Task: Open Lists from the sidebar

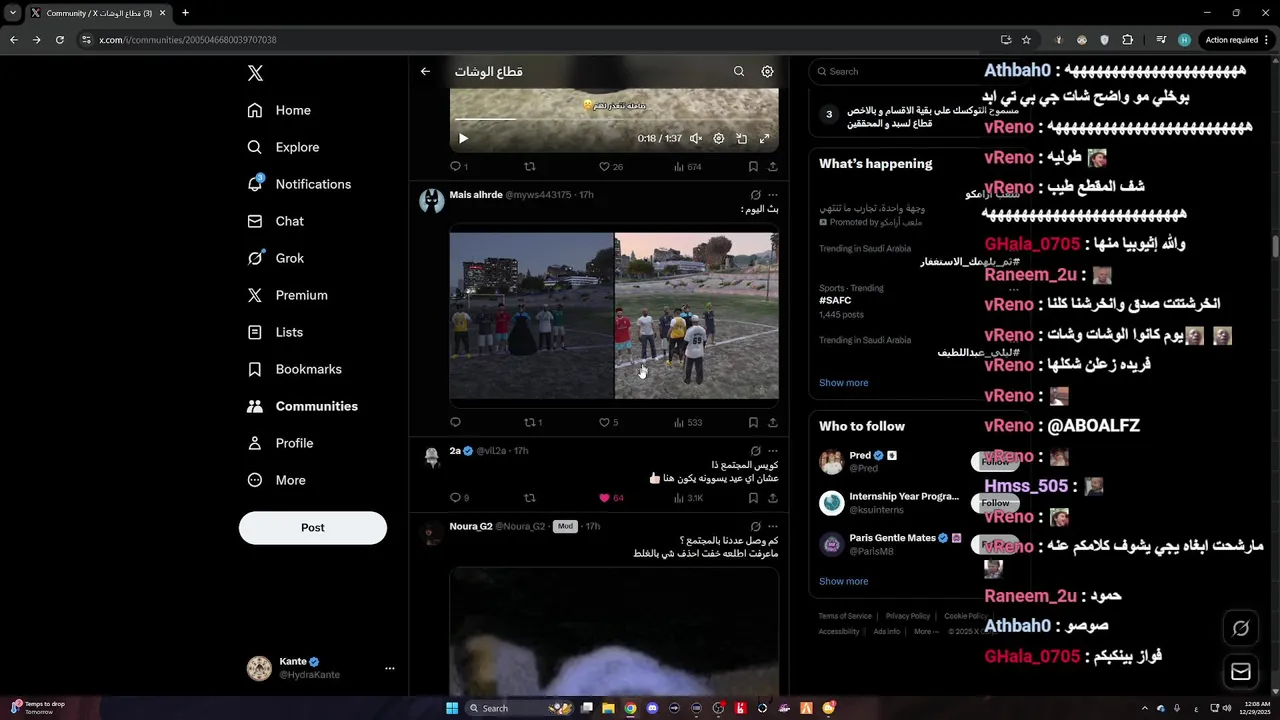Action: coord(276,332)
